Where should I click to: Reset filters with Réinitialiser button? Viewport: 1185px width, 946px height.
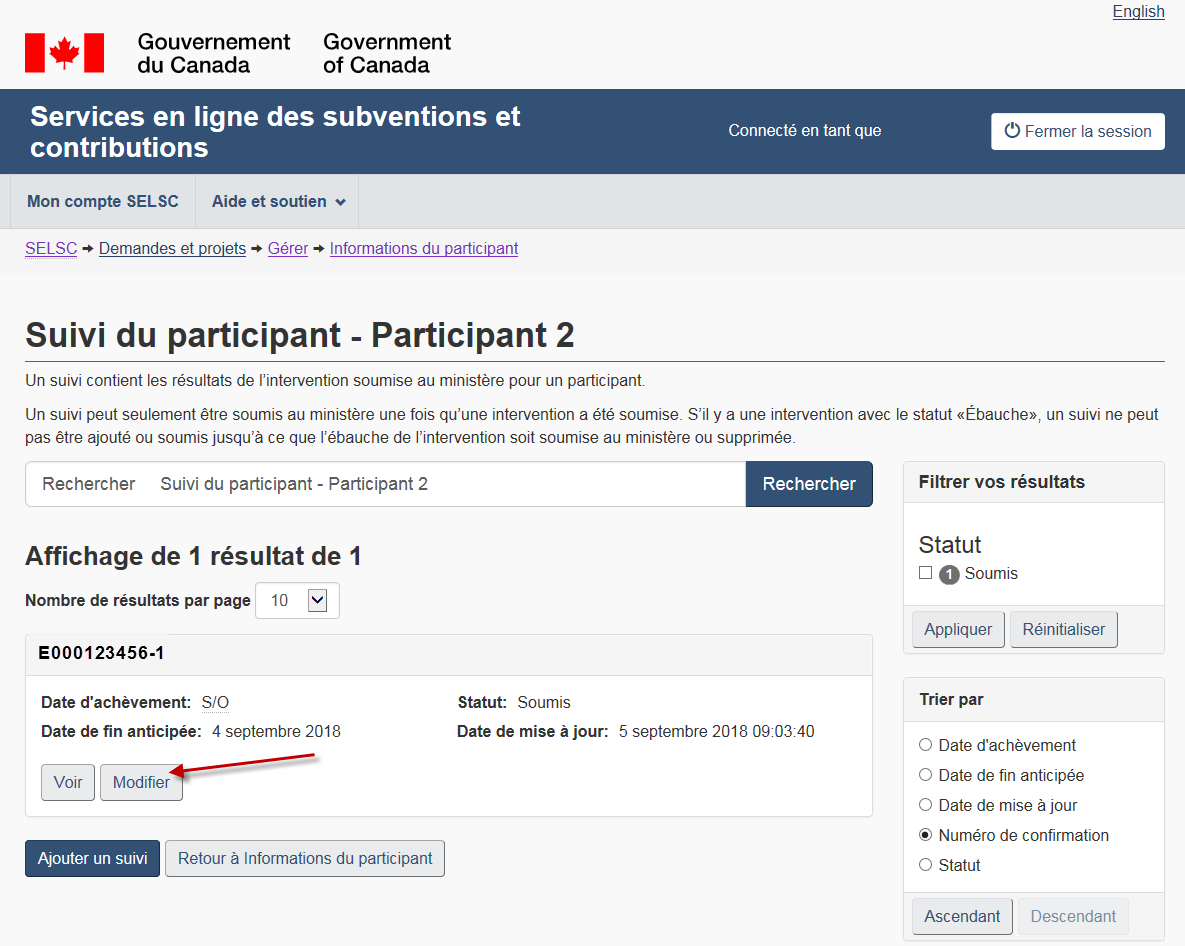point(1064,630)
